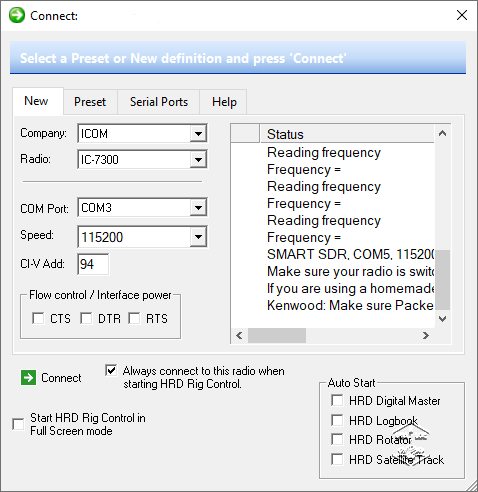Expand the Company dropdown showing ICOM
This screenshot has width=478, height=492.
198,134
